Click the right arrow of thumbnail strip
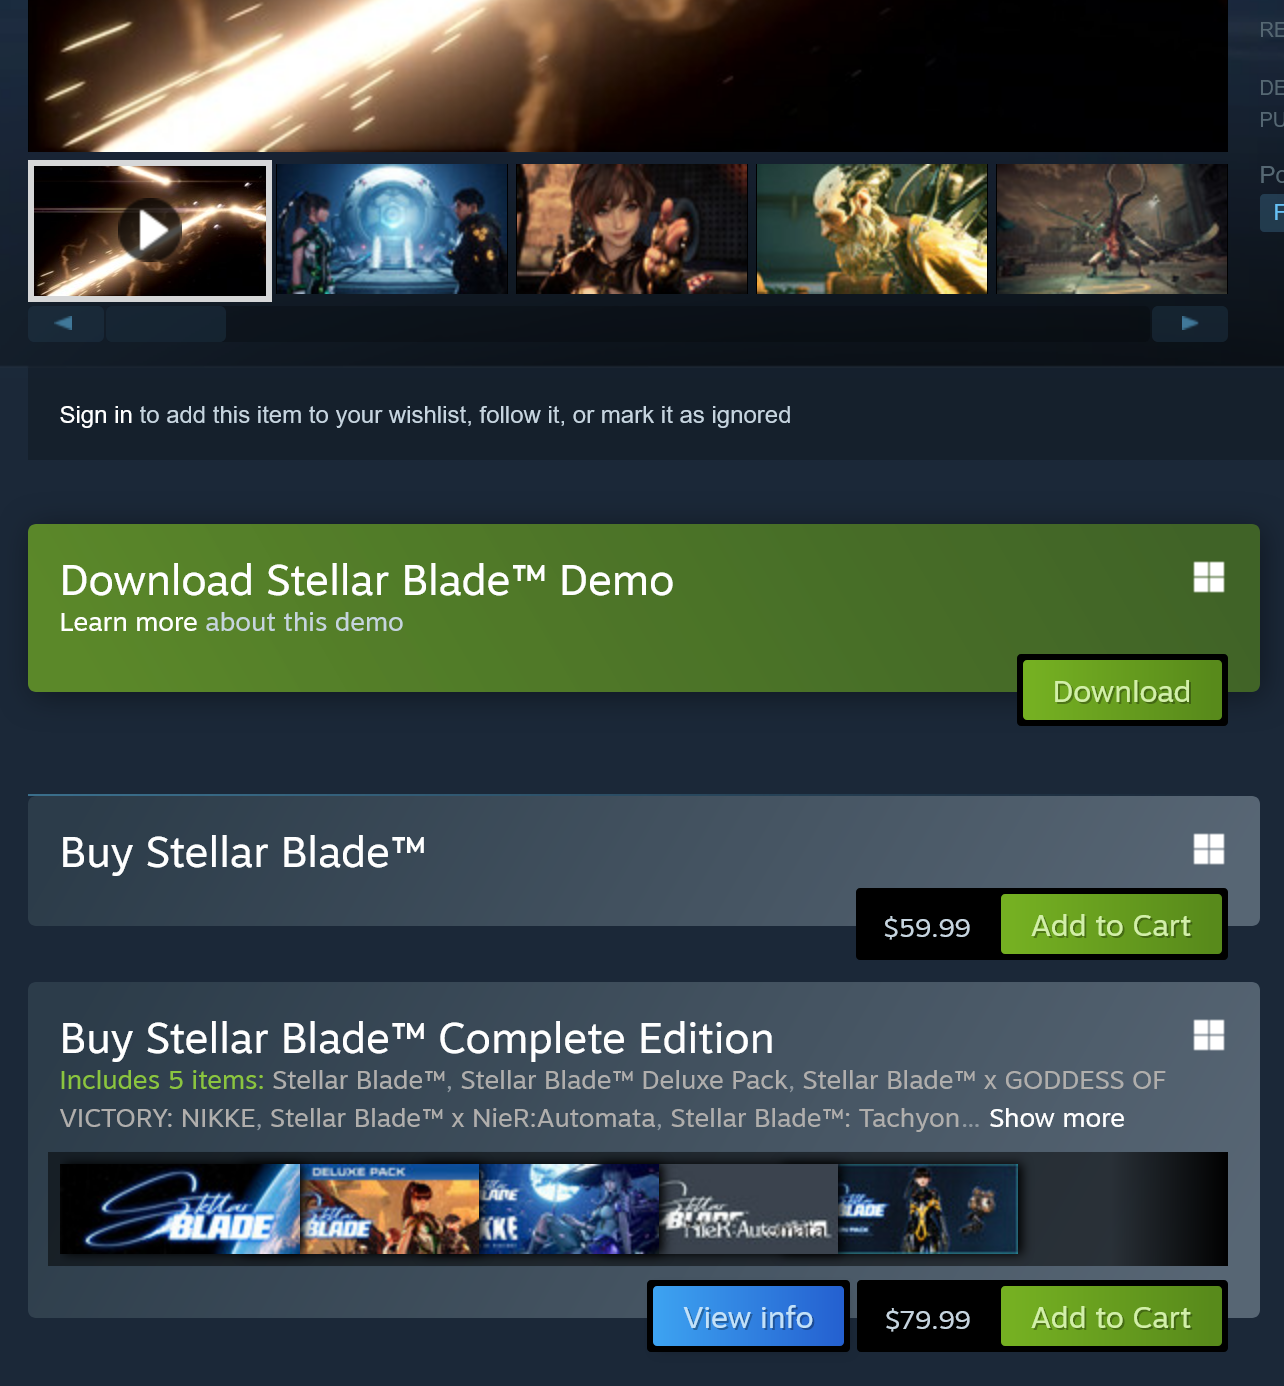Viewport: 1284px width, 1386px height. point(1190,324)
